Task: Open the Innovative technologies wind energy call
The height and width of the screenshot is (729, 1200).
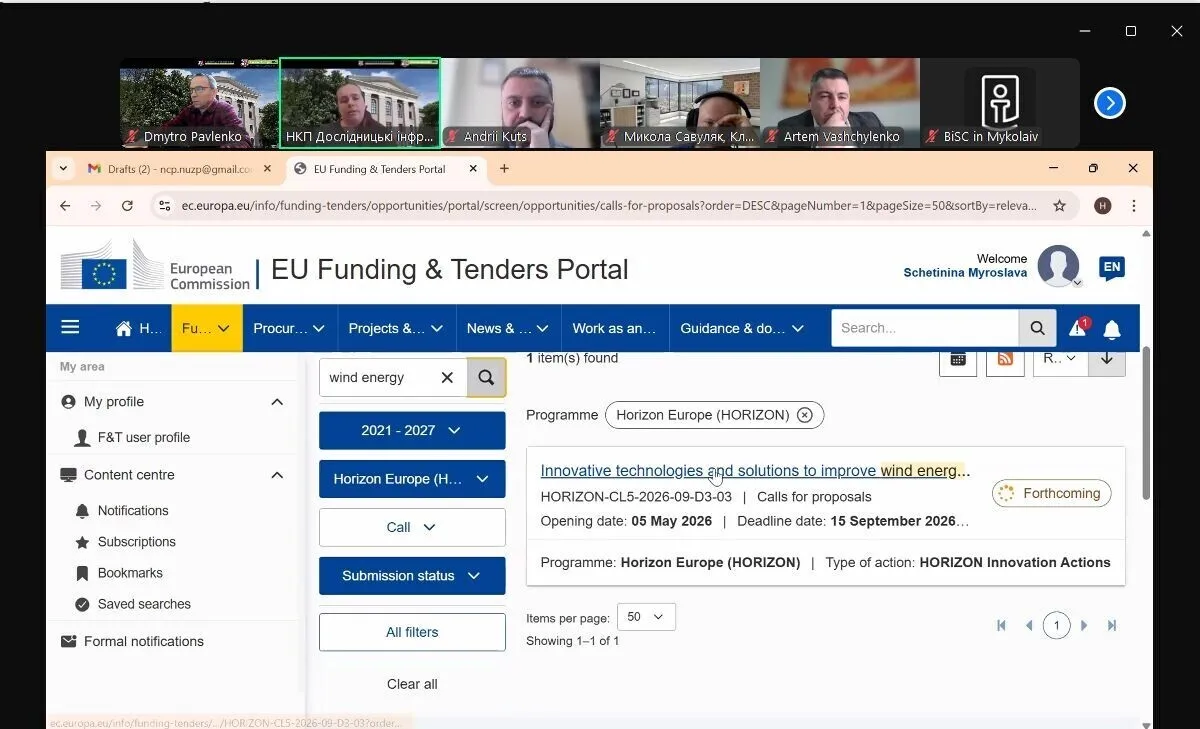Action: tap(755, 471)
